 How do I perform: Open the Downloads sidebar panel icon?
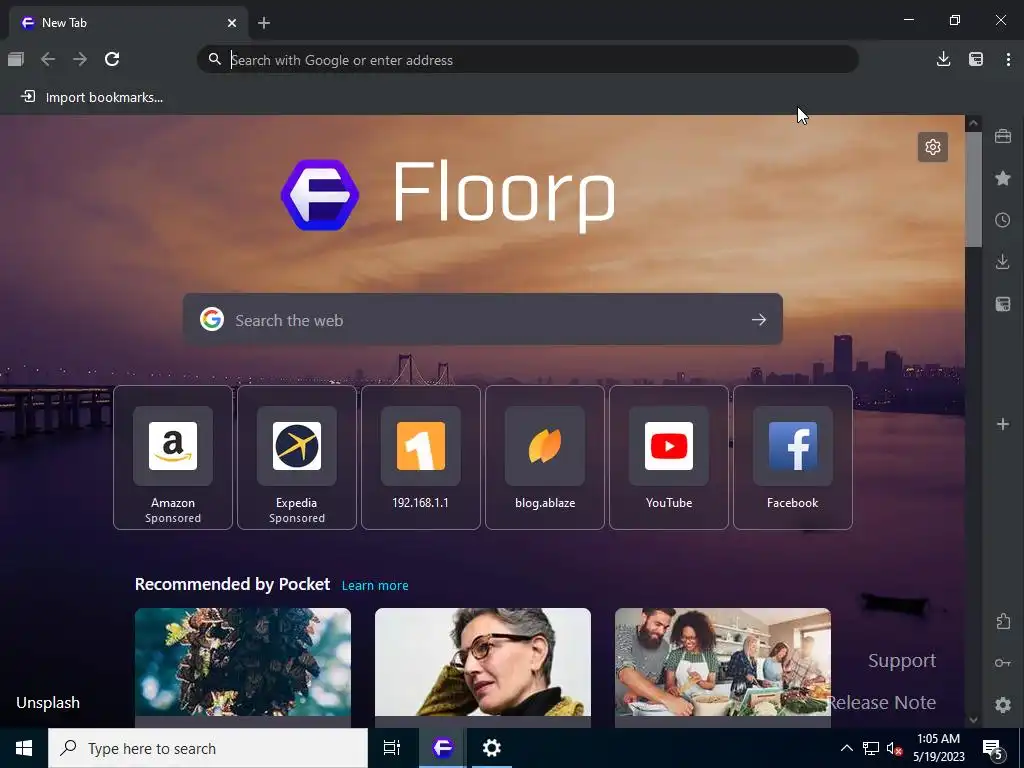[x=1002, y=262]
